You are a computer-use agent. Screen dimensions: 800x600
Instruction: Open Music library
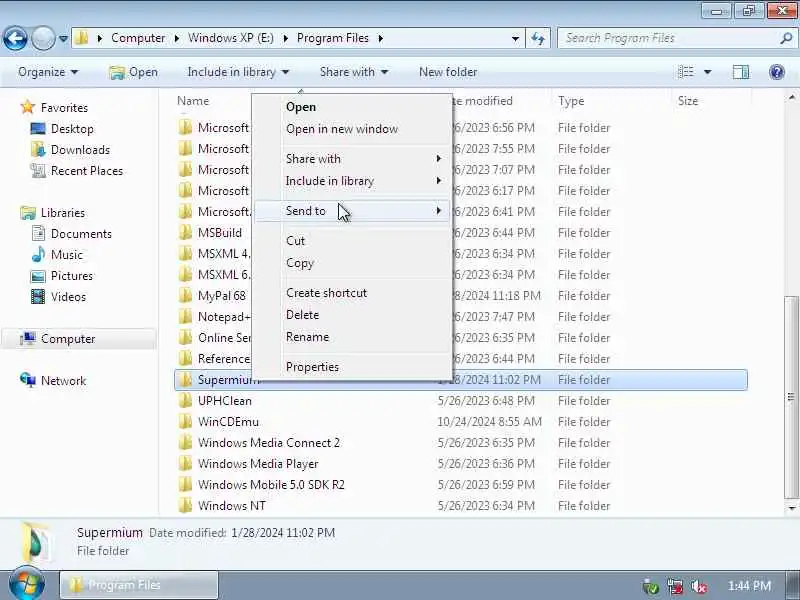click(57, 255)
